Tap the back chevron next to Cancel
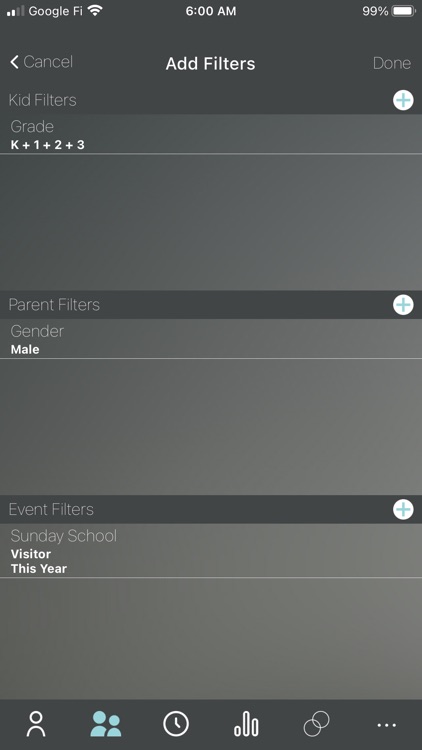 pos(14,62)
